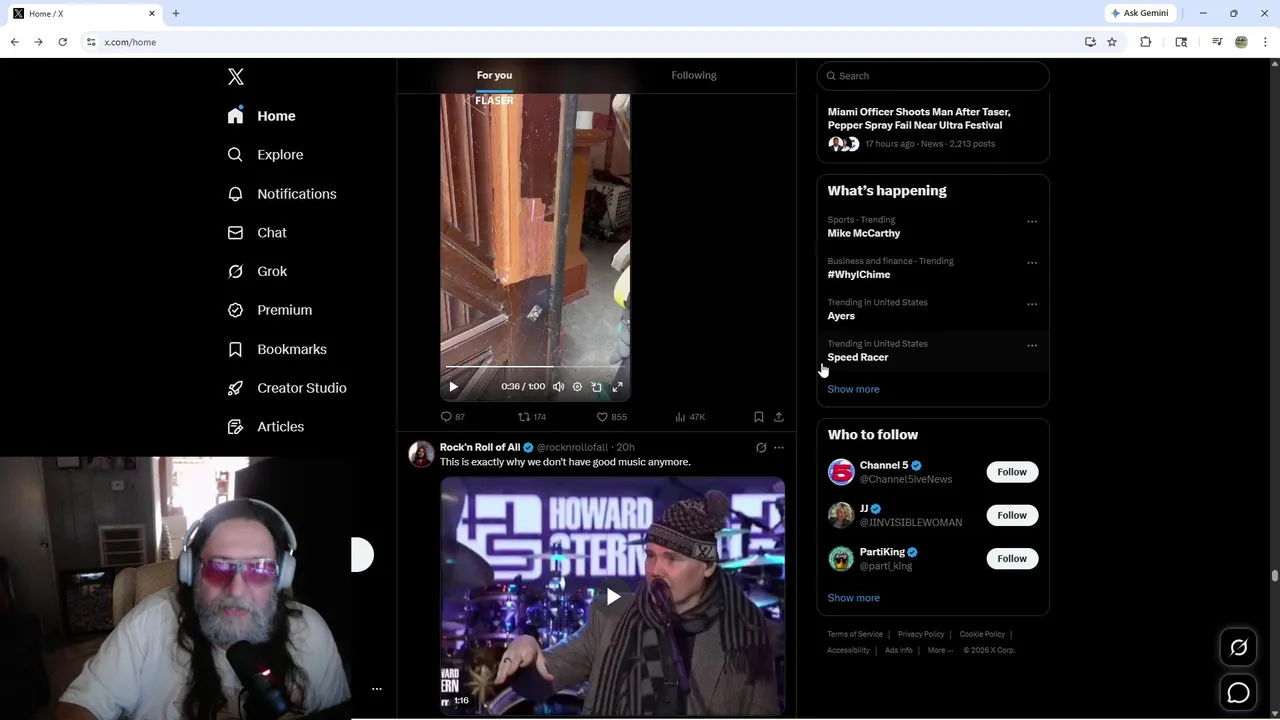Open Creator Studio in sidebar

click(287, 388)
